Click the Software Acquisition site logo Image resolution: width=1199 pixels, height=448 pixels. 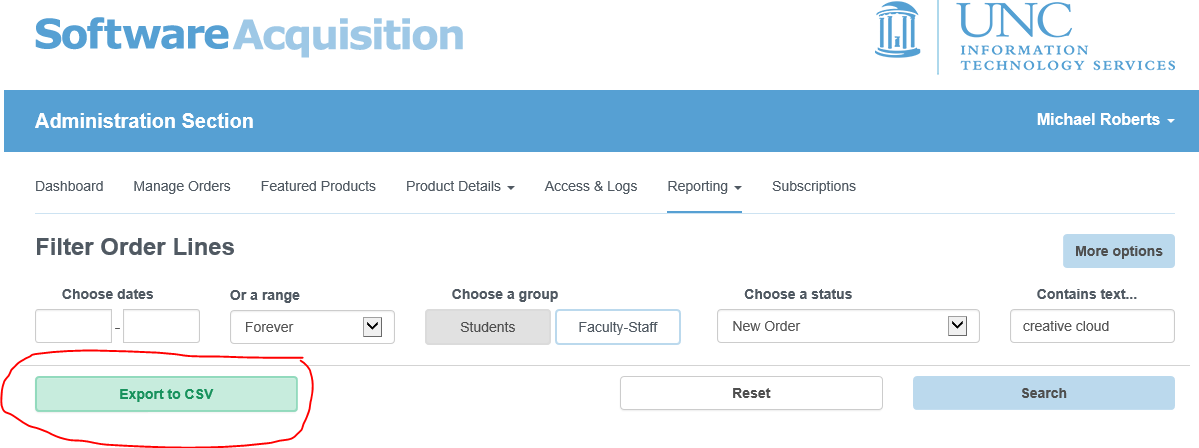249,35
